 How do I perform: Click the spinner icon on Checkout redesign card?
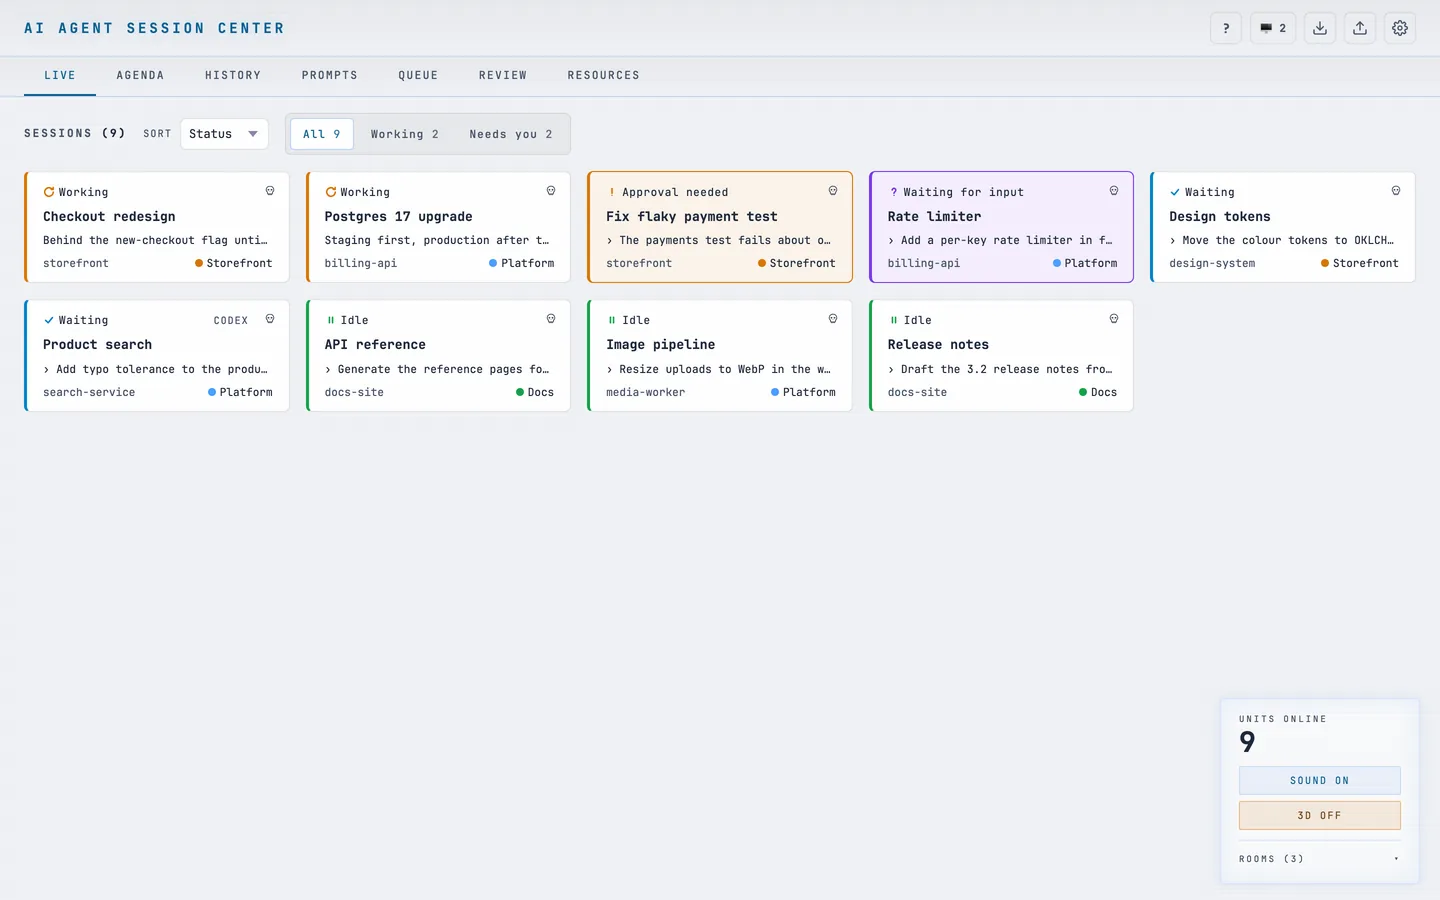coord(48,192)
